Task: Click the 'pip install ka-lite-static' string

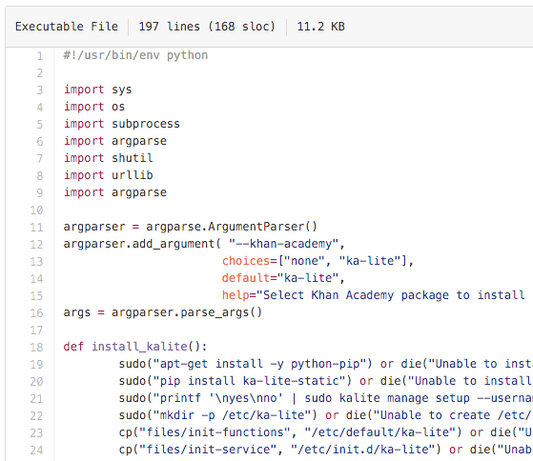Action: pos(249,381)
